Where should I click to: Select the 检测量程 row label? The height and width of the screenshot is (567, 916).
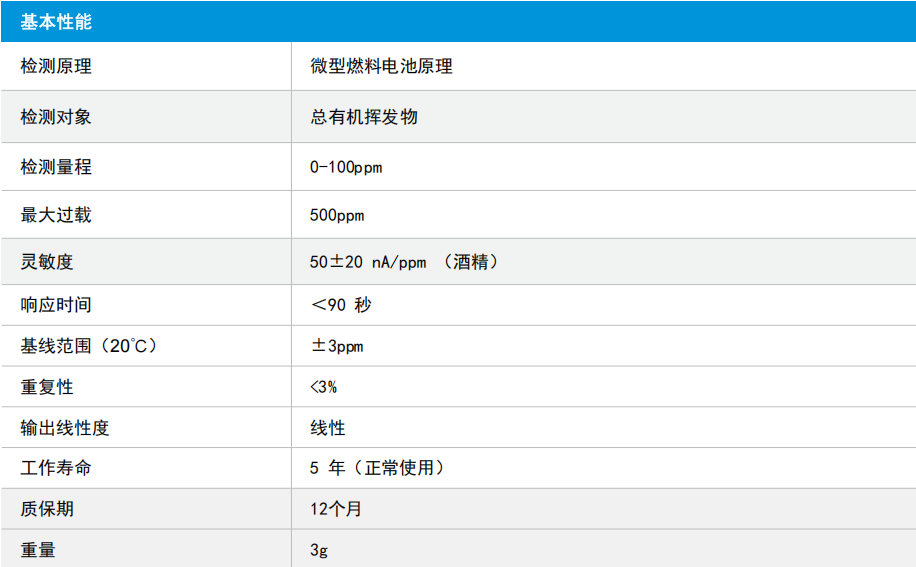point(56,167)
